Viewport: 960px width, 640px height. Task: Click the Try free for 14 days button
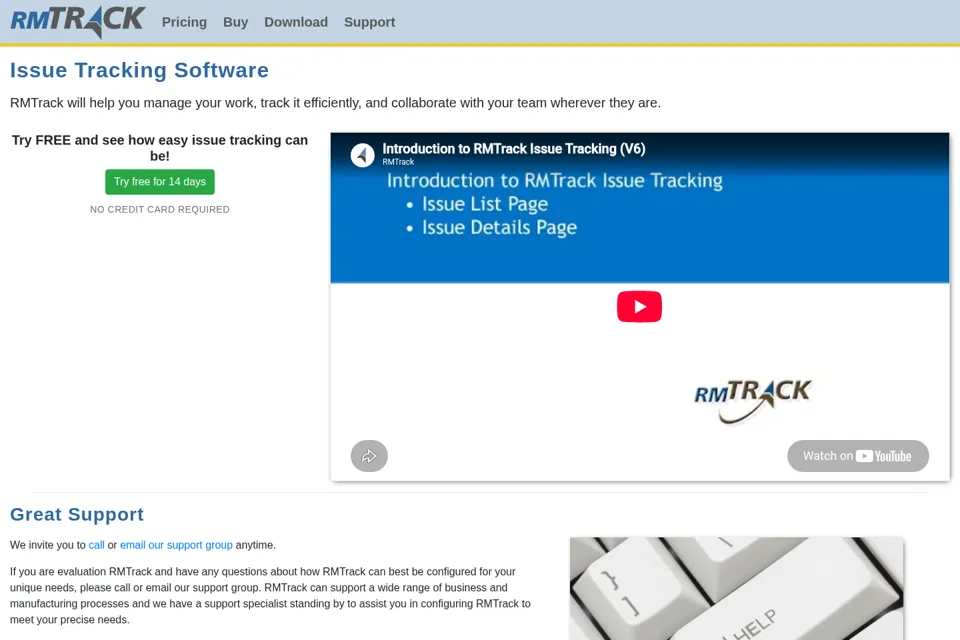tap(160, 182)
